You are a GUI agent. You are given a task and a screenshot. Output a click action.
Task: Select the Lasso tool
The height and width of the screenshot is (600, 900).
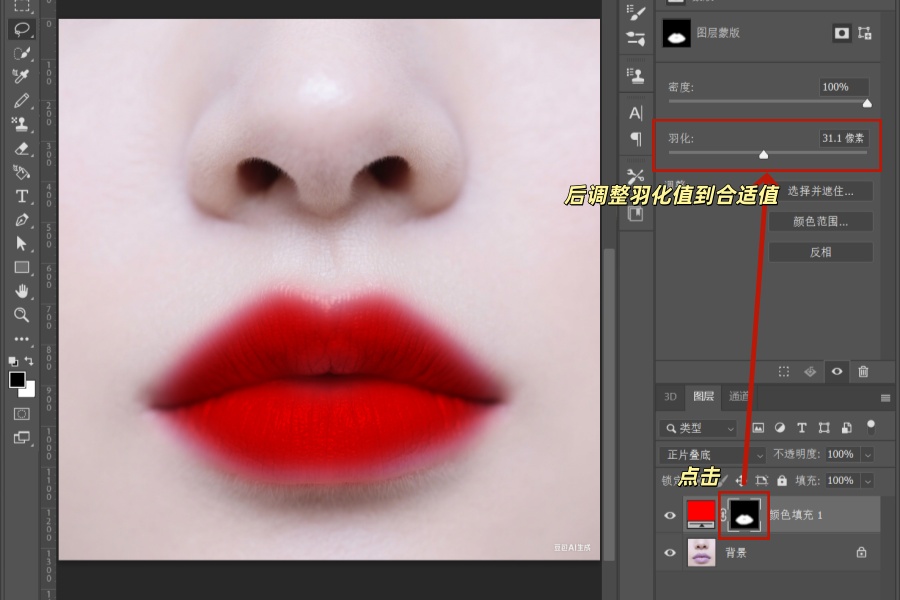click(22, 29)
